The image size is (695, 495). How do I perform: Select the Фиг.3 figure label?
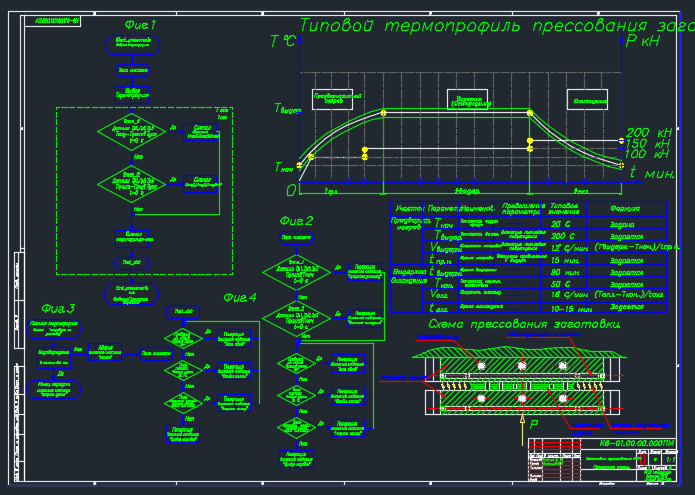(58, 307)
